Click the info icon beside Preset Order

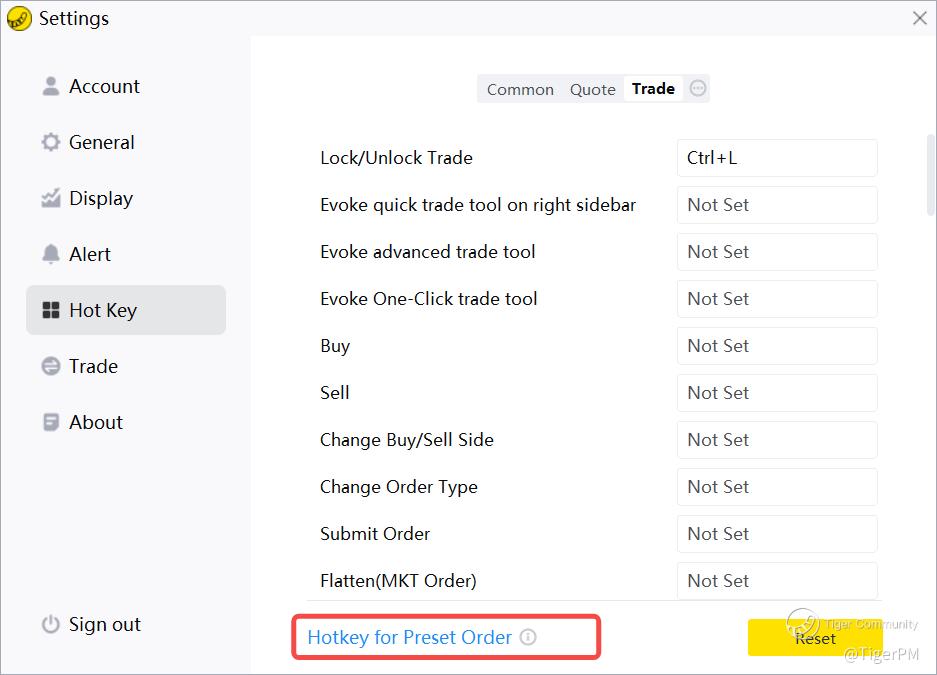pos(528,637)
